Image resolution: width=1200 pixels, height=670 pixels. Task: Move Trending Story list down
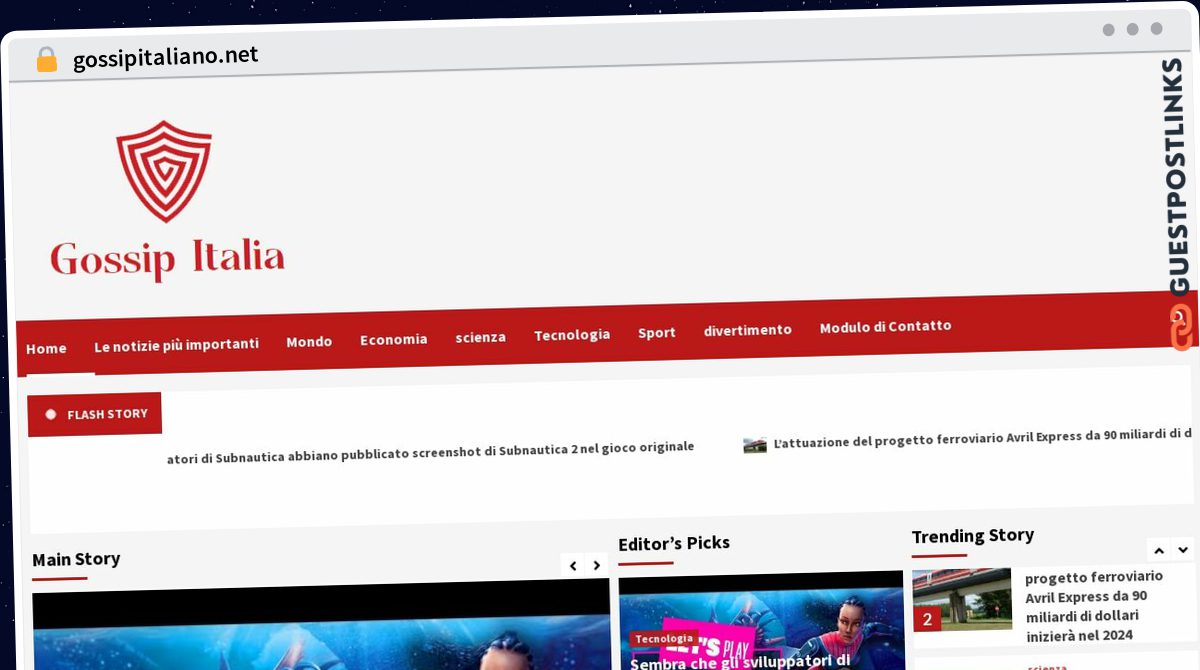point(1183,549)
